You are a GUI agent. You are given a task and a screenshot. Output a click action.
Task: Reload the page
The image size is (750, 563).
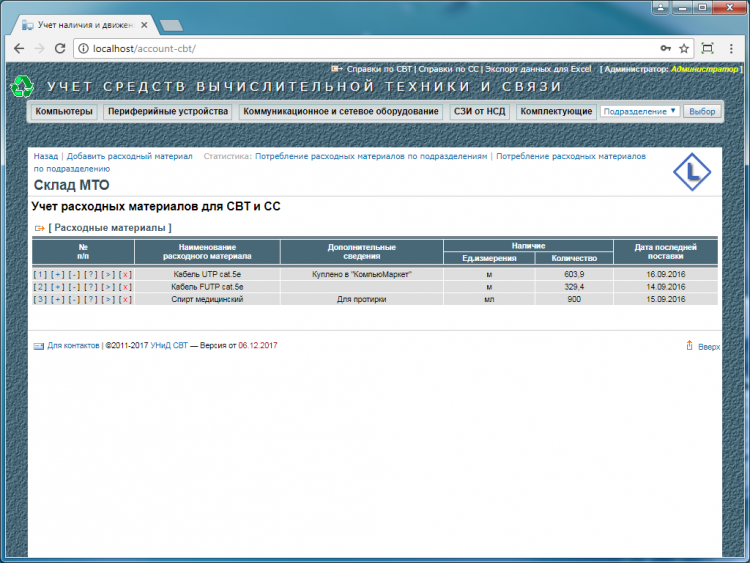tap(60, 48)
